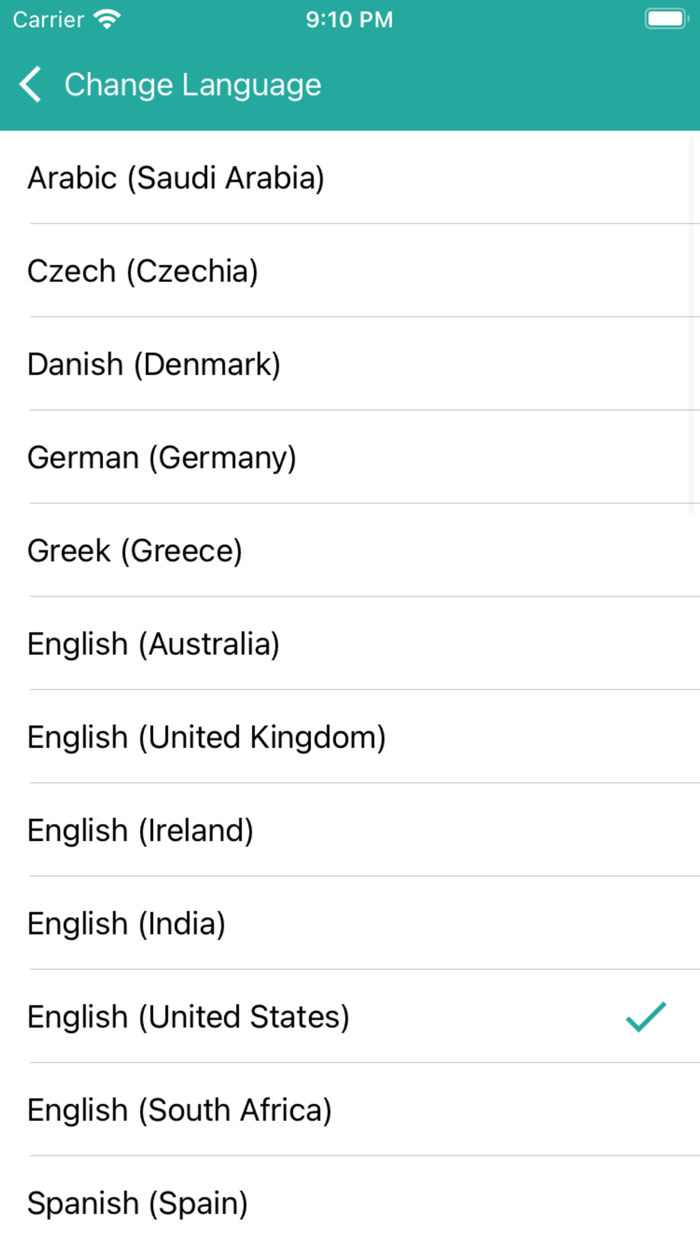Viewport: 700px width, 1244px height.
Task: Choose English (South Africa)
Action: click(x=180, y=1110)
